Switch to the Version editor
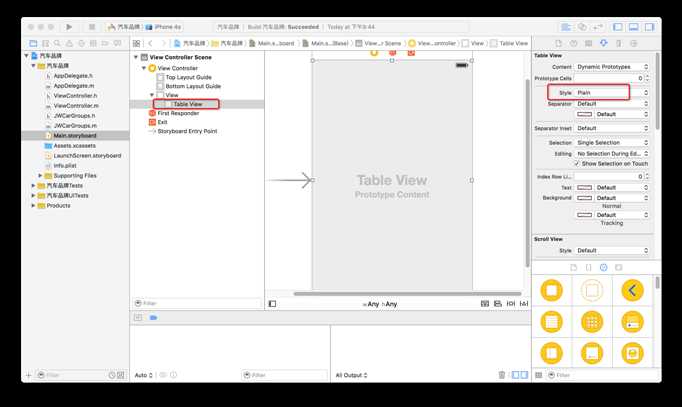682x407 pixels. (598, 27)
